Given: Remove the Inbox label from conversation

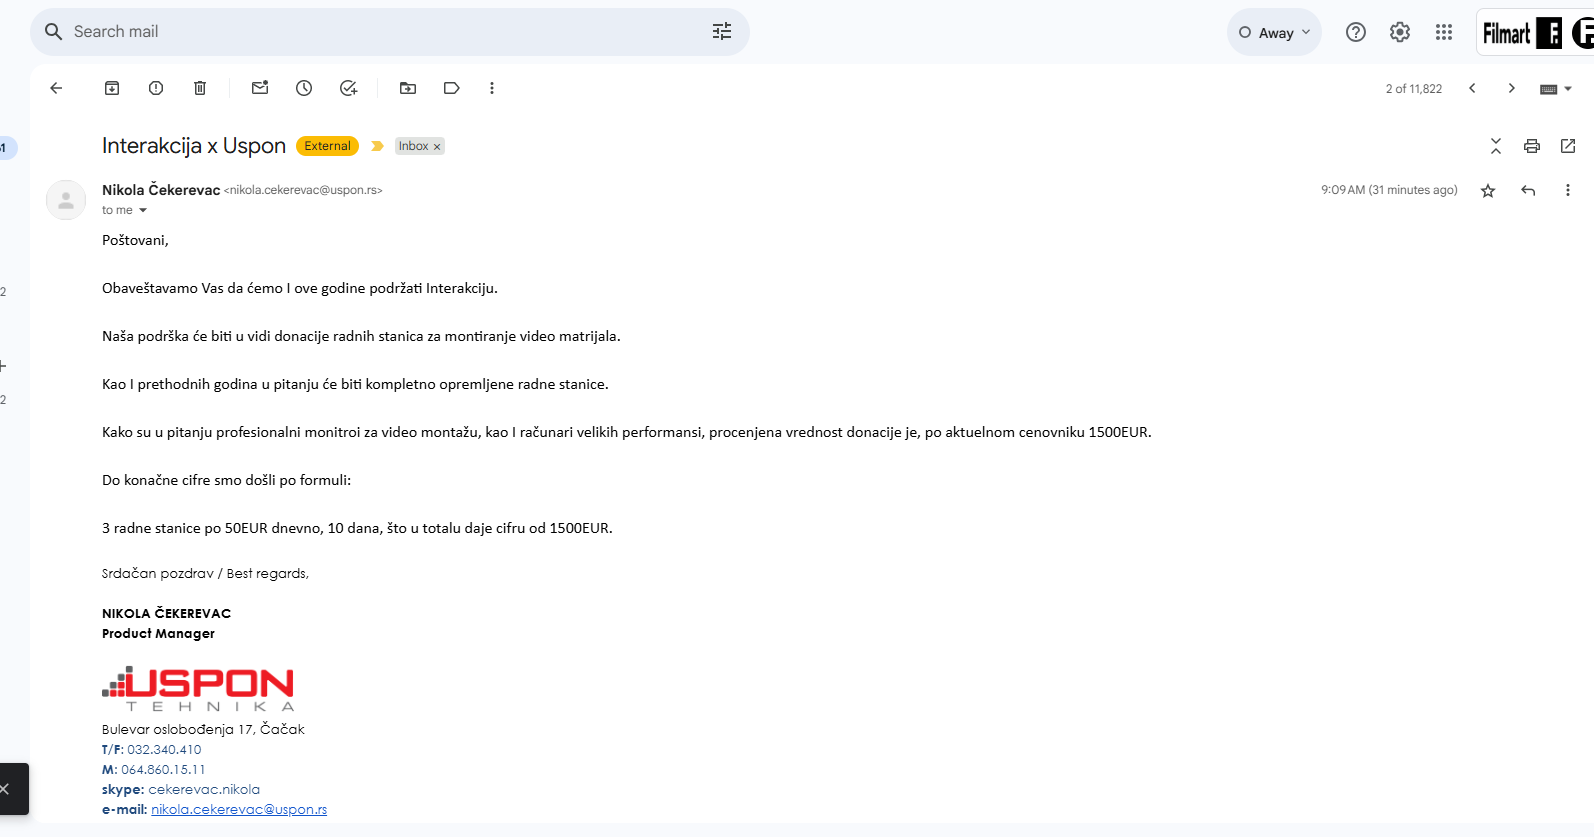Looking at the screenshot, I should (x=437, y=147).
